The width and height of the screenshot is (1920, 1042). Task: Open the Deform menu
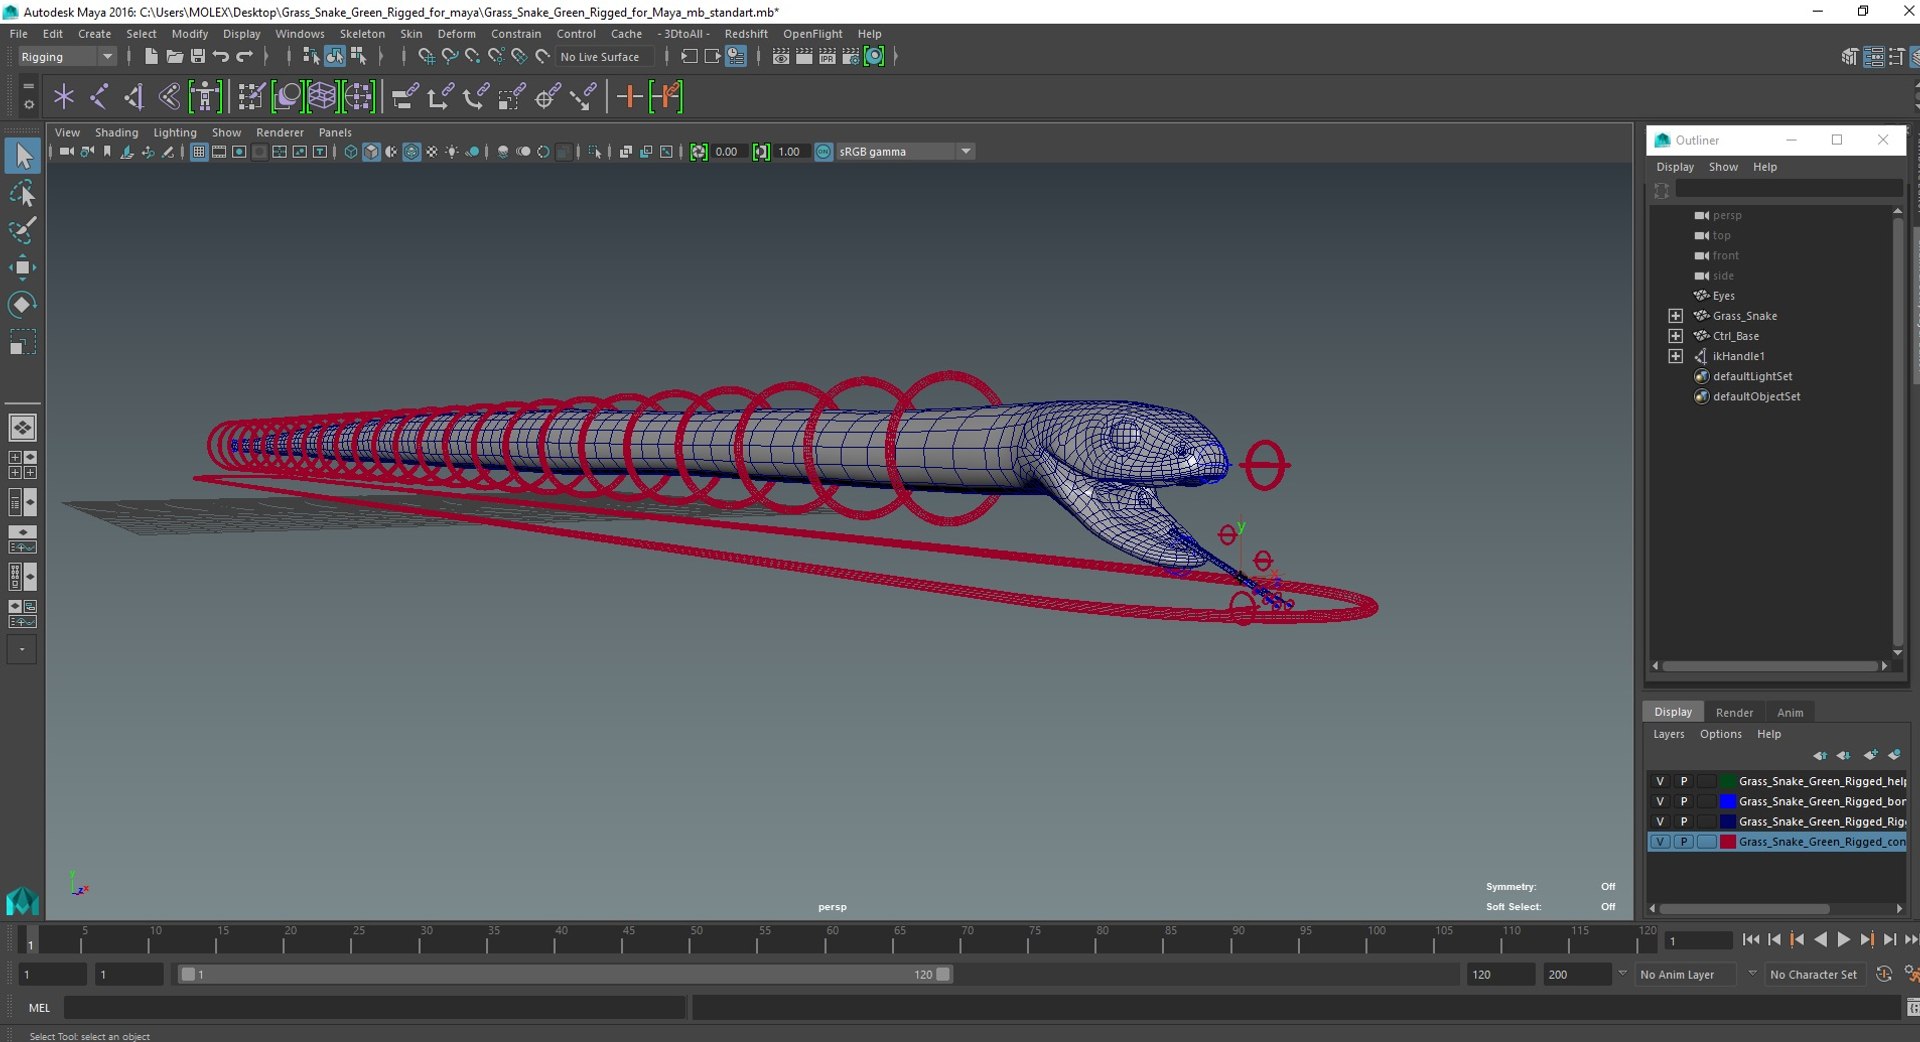456,34
